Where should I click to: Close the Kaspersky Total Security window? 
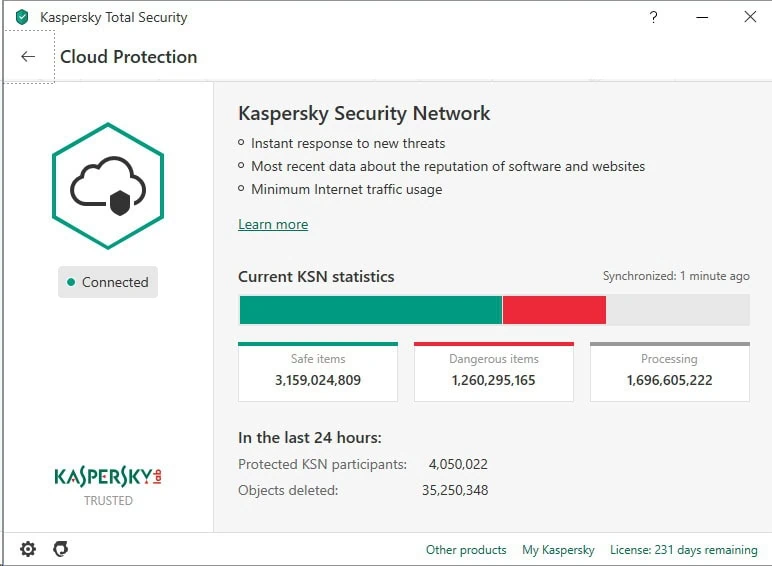click(749, 17)
